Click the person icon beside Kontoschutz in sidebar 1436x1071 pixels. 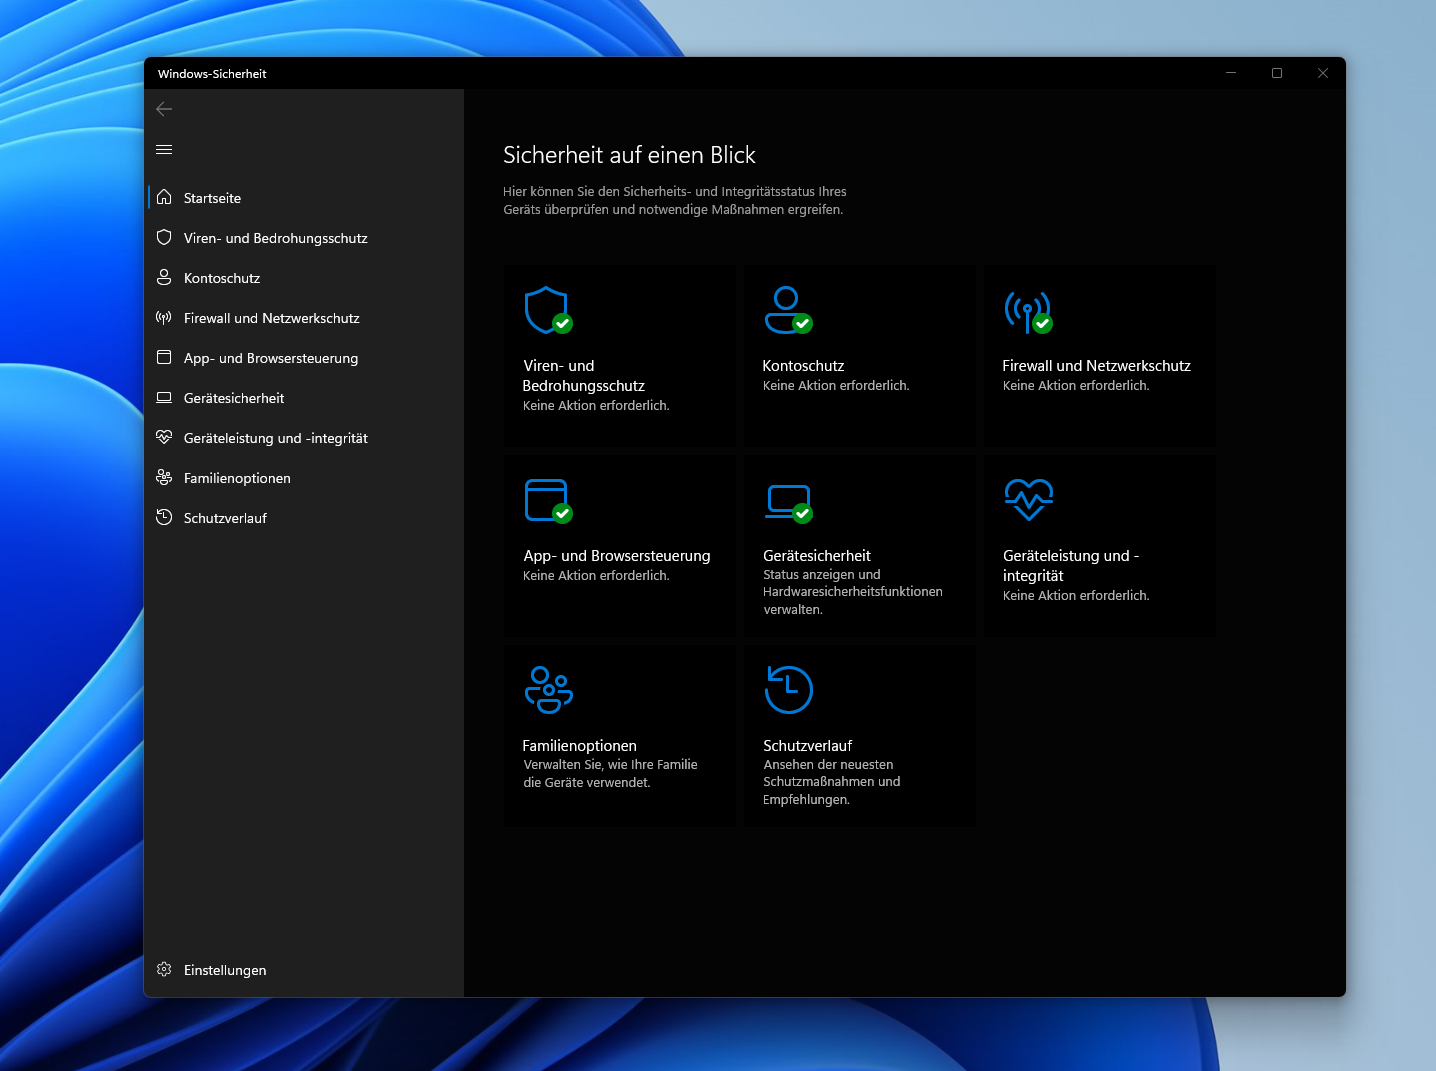[164, 277]
